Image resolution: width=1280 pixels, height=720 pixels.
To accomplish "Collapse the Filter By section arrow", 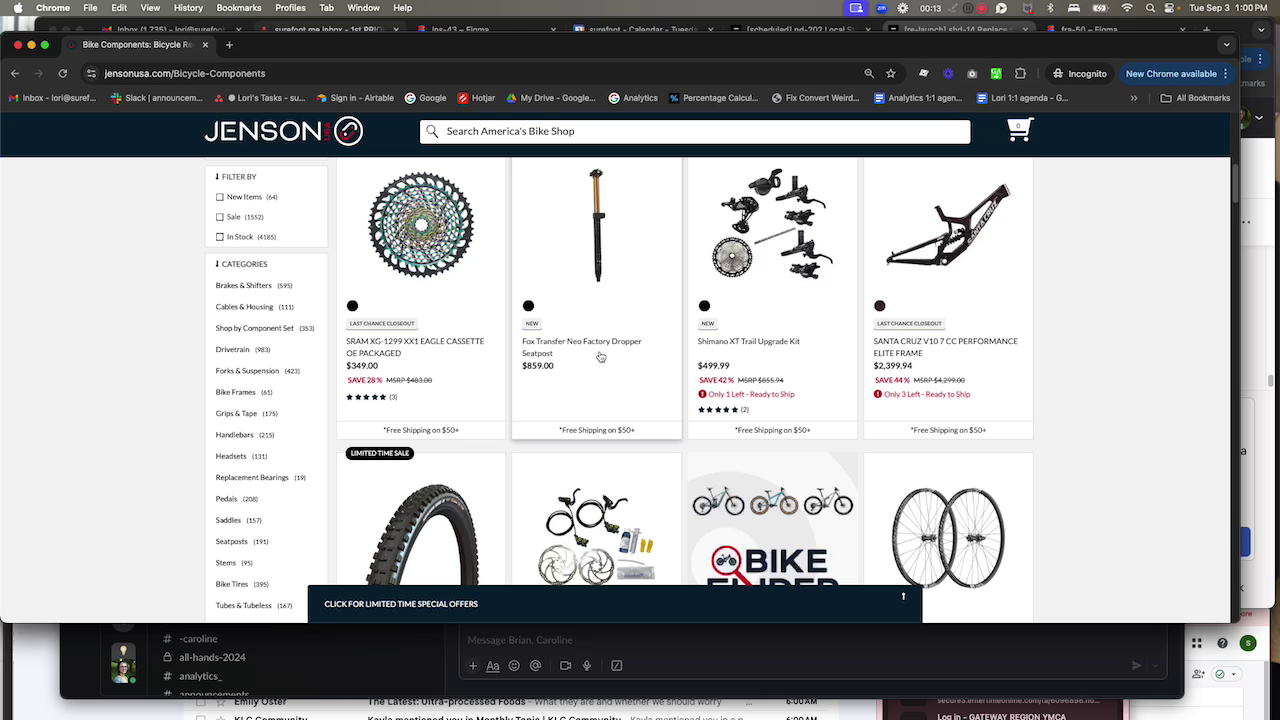I will (x=217, y=177).
